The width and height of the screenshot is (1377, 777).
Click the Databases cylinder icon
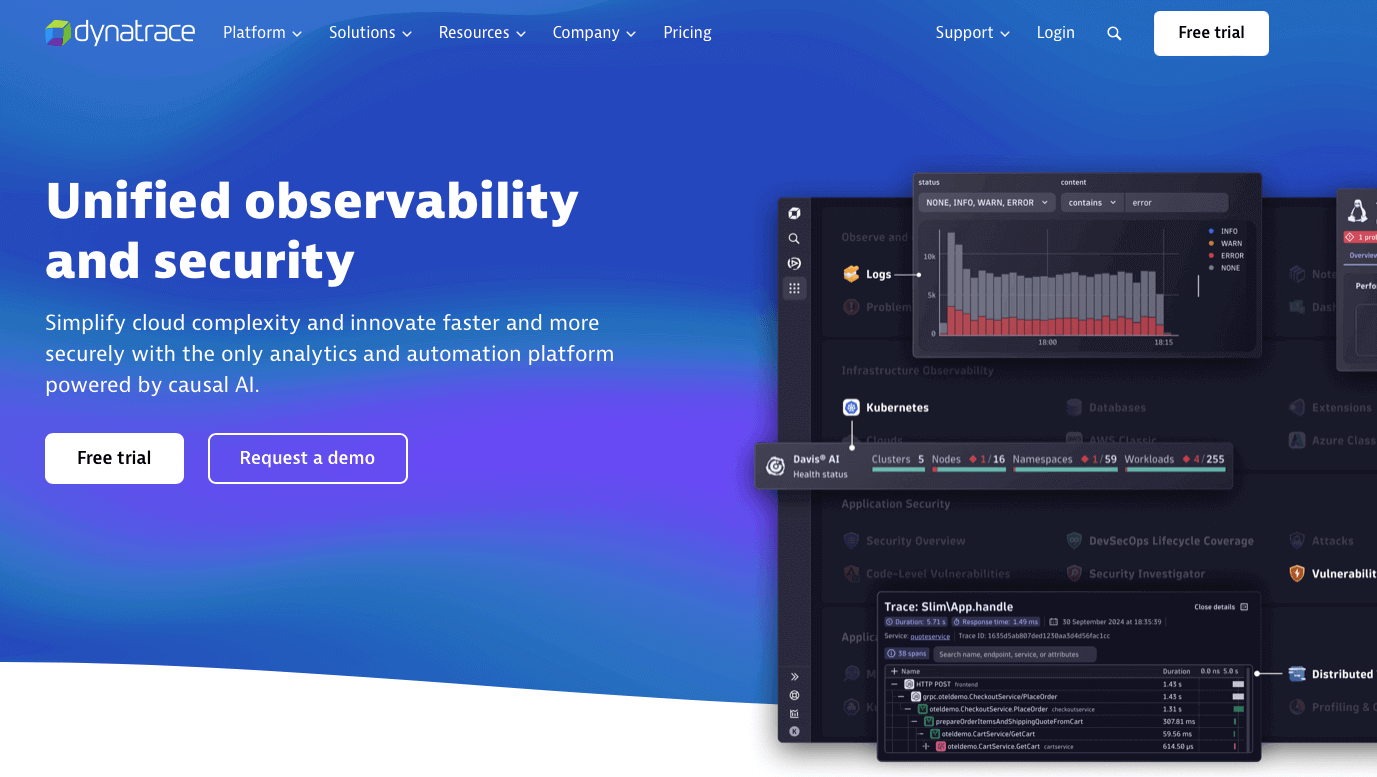(1074, 407)
